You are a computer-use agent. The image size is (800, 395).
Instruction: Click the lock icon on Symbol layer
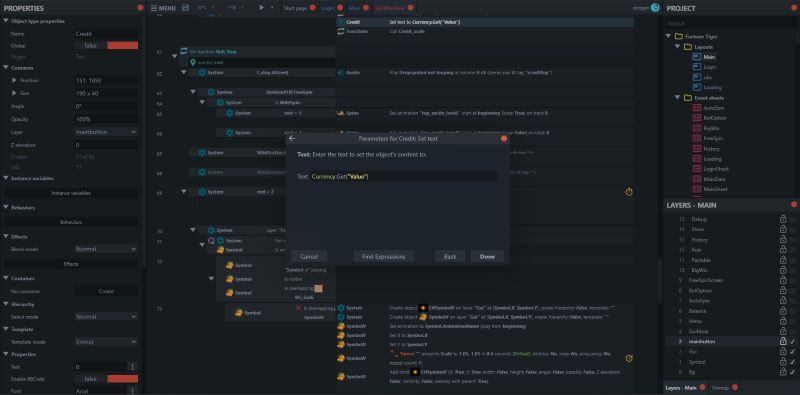(x=783, y=362)
